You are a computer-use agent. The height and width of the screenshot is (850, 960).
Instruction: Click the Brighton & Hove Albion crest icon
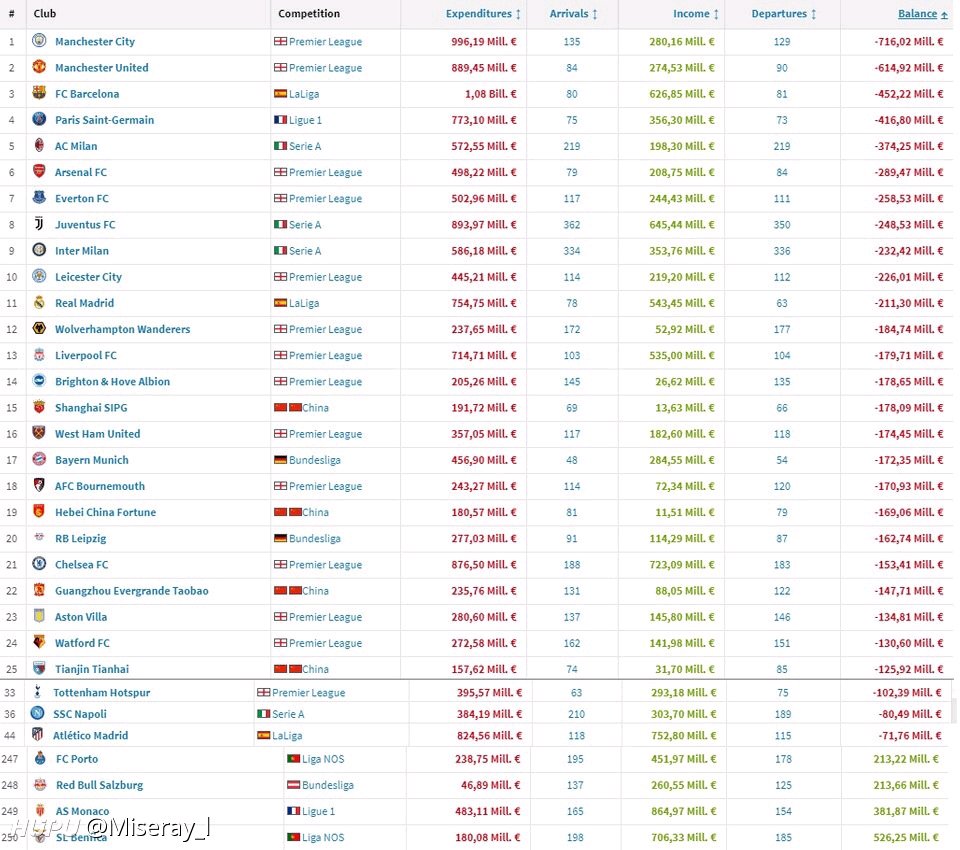pos(39,380)
